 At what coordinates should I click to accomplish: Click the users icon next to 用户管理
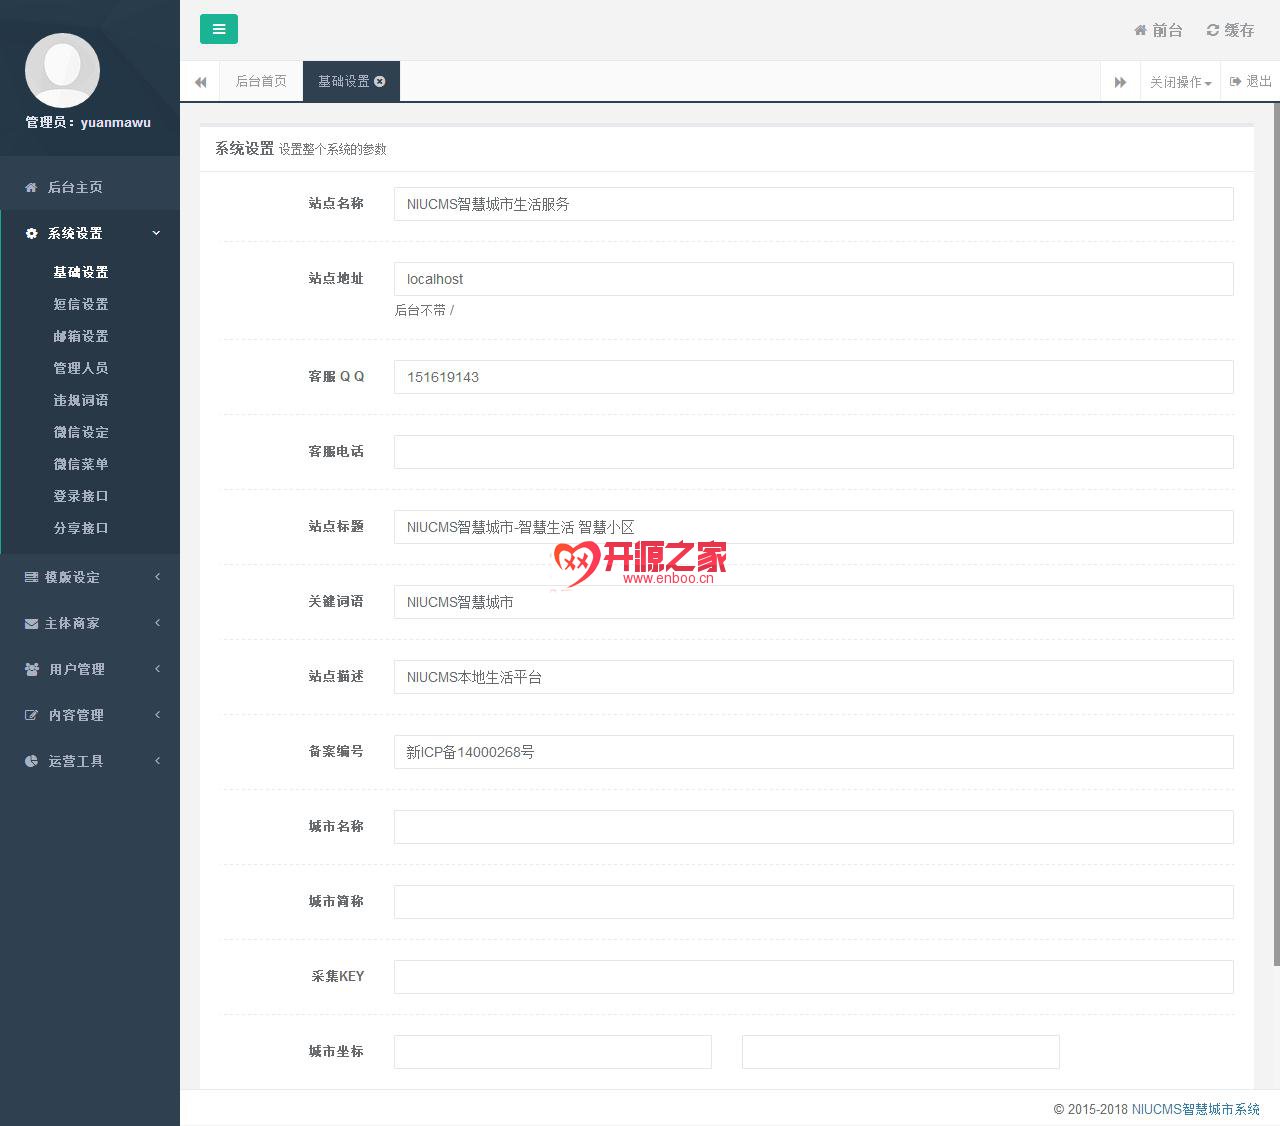pos(32,670)
